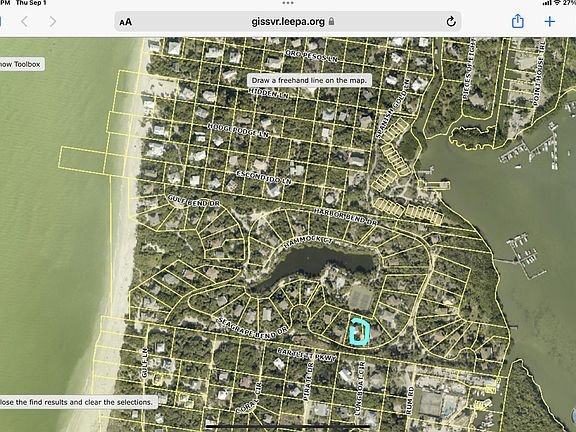The image size is (576, 432).
Task: Click the 'Draw a freehand line' tooltip
Action: click(x=309, y=80)
